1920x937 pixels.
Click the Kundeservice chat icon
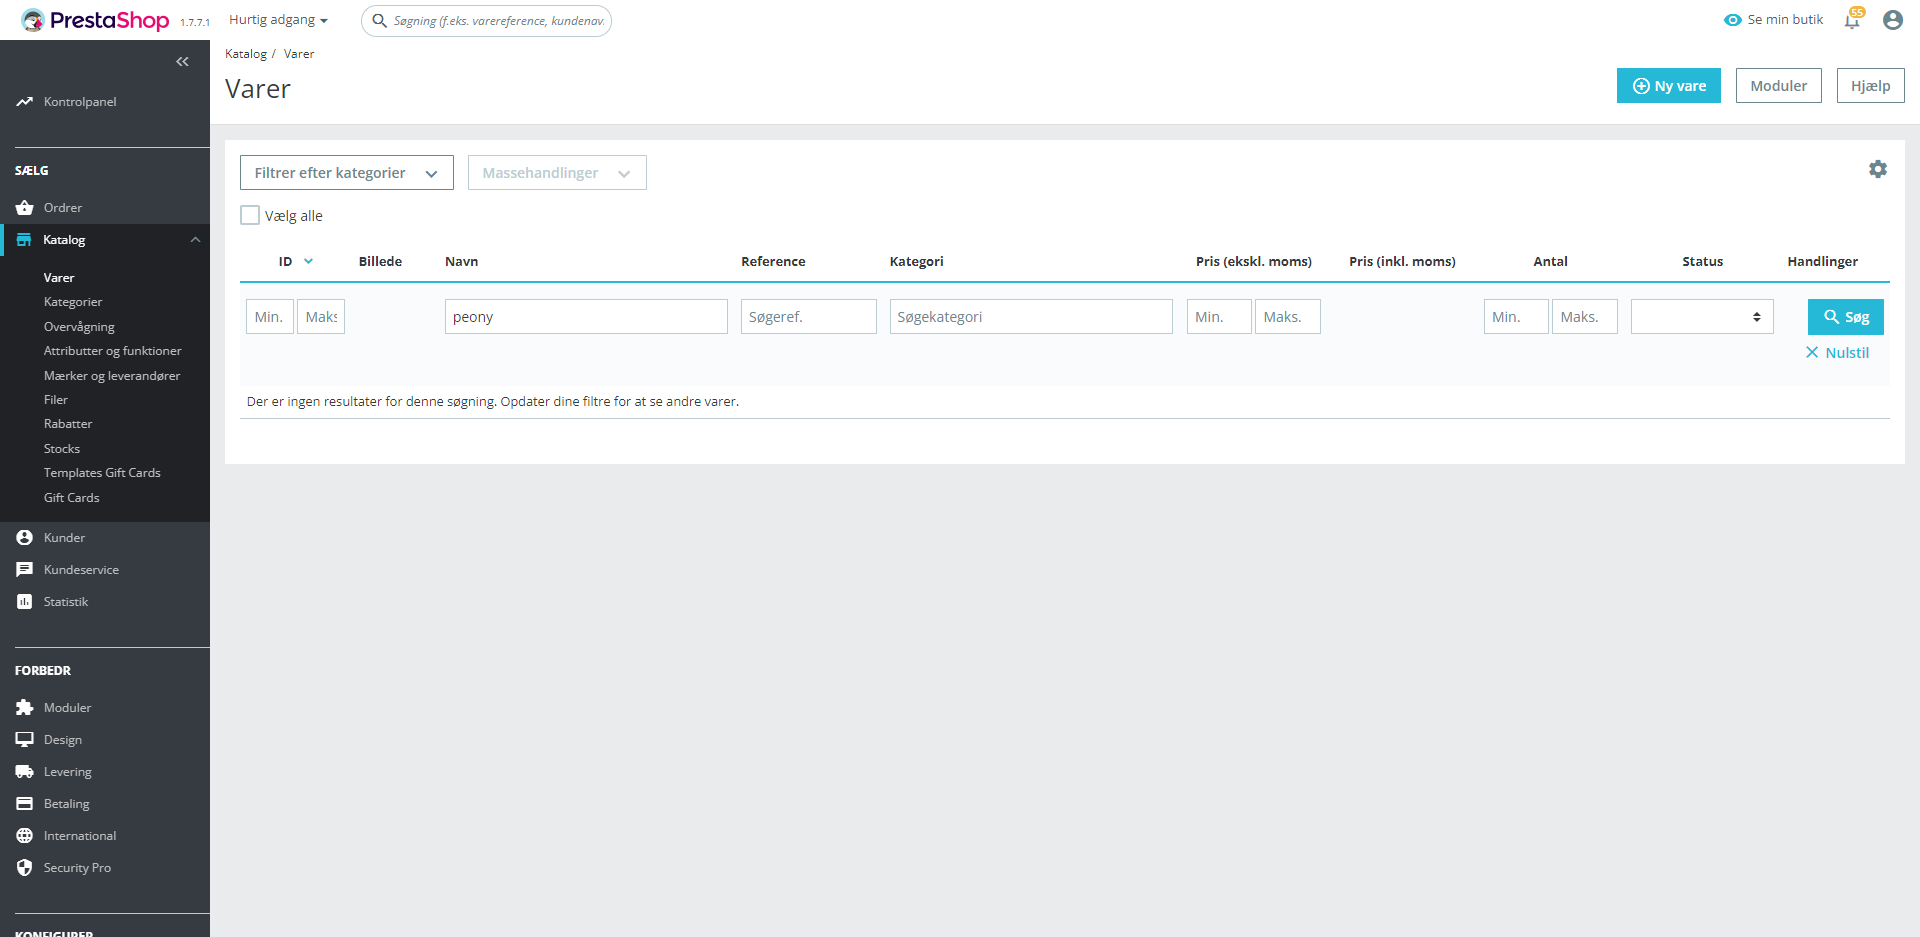pos(24,570)
